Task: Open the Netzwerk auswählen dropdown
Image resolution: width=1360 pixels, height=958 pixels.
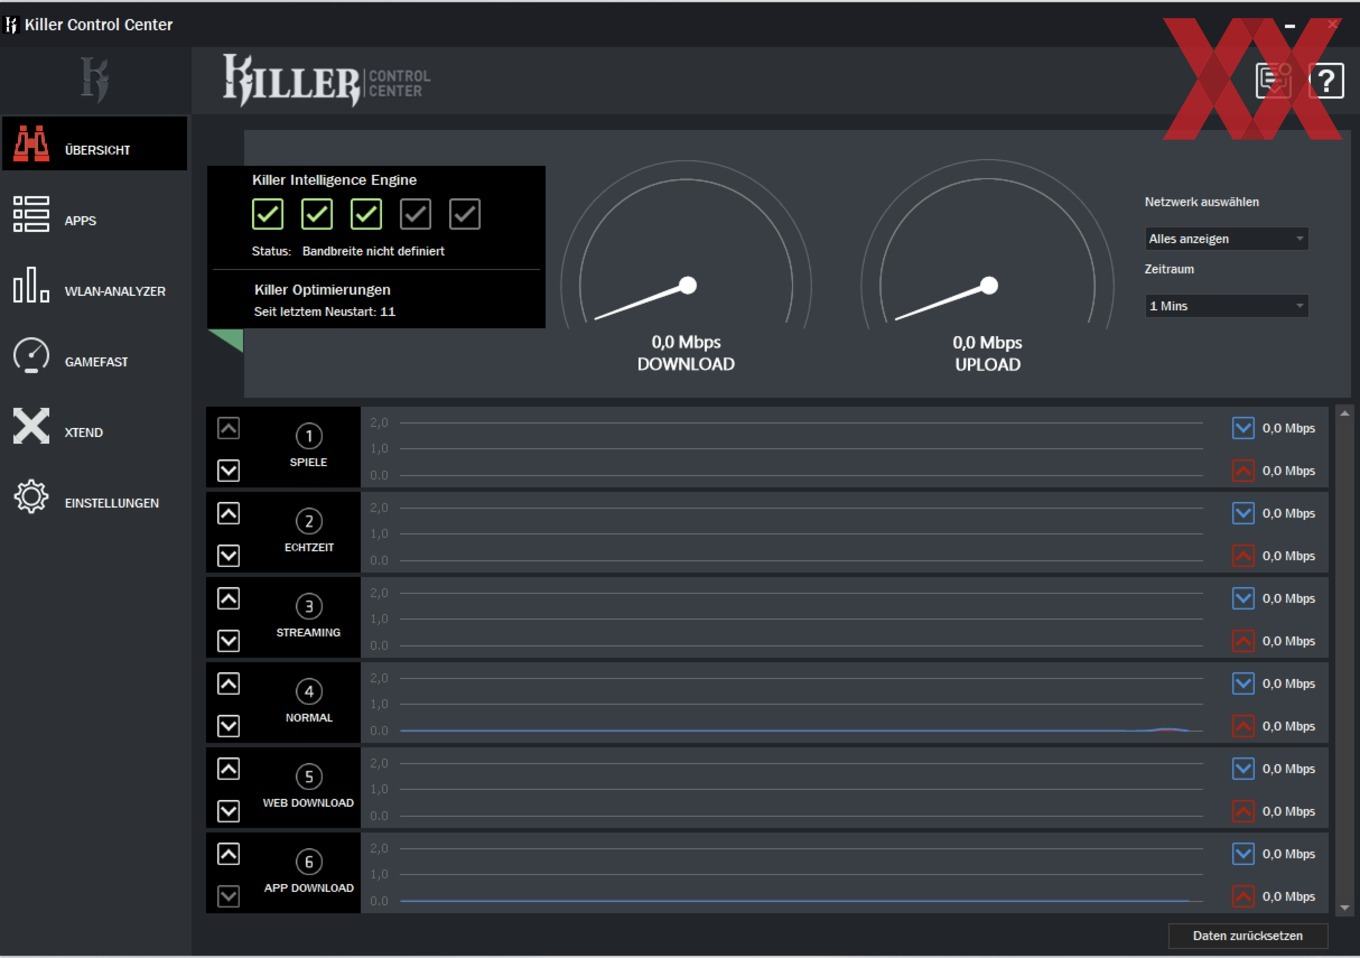Action: (1226, 238)
